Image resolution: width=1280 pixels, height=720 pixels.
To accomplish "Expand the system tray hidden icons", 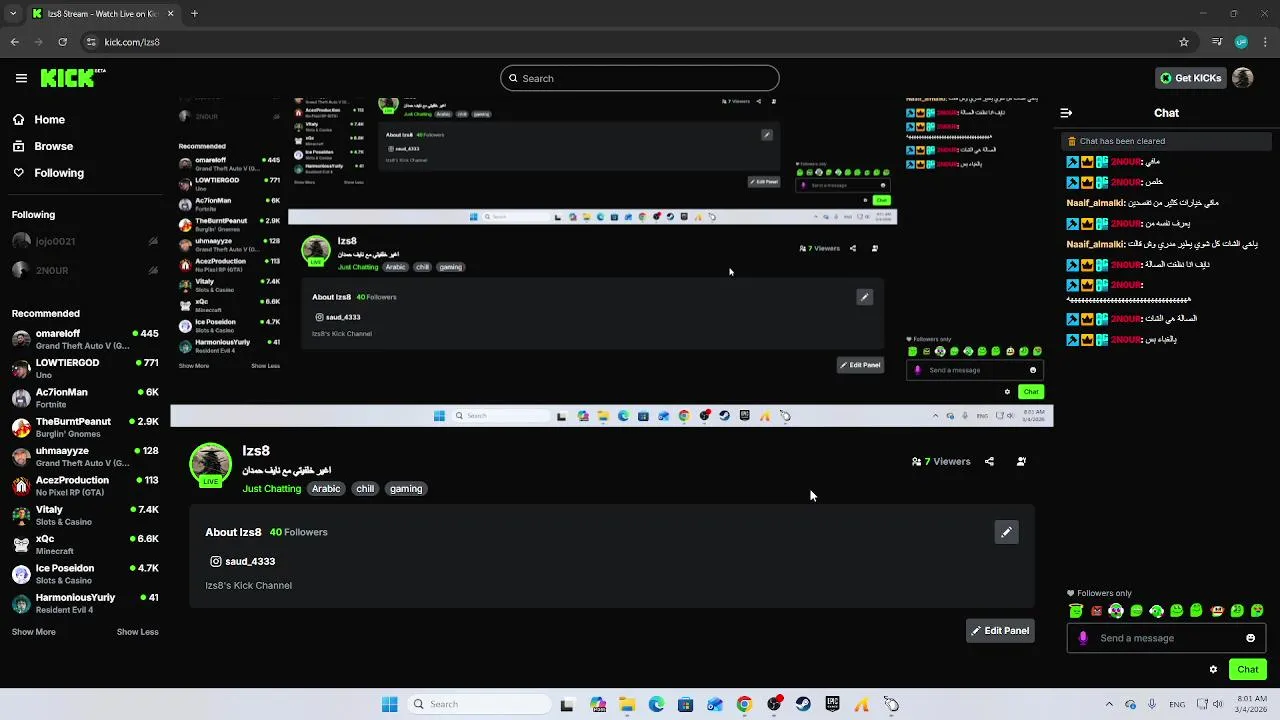I will pyautogui.click(x=1108, y=704).
